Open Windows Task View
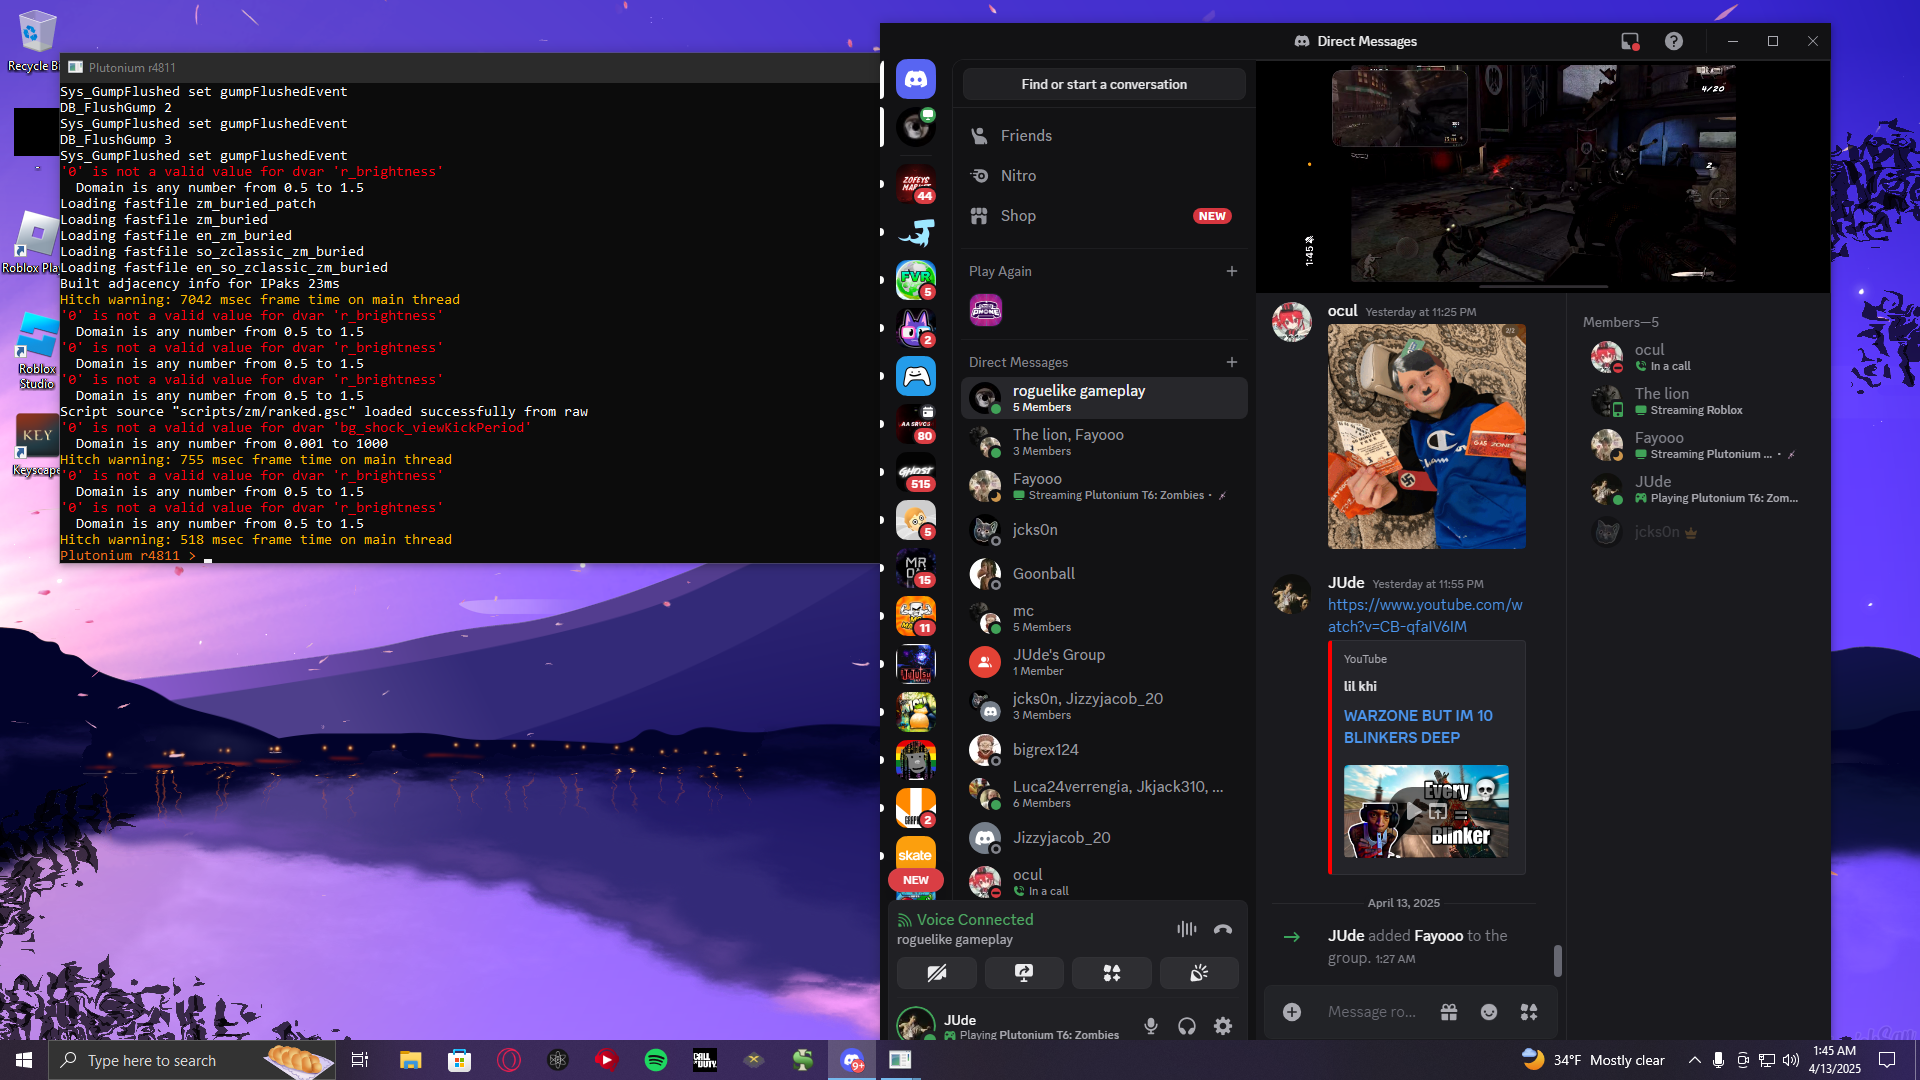Image resolution: width=1920 pixels, height=1080 pixels. pos(360,1060)
